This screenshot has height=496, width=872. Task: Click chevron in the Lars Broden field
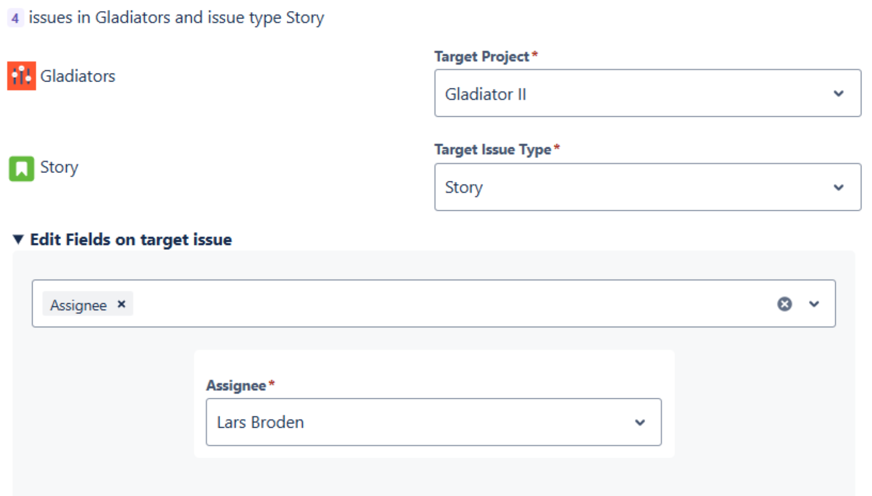pyautogui.click(x=640, y=422)
